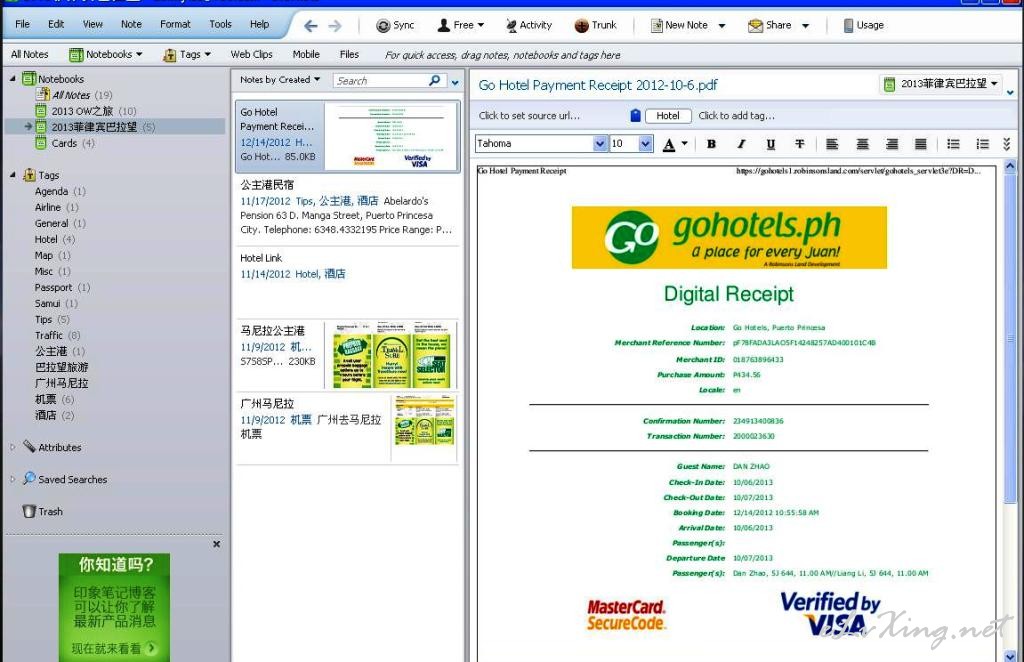
Task: Open the Activity feed
Action: coord(529,25)
